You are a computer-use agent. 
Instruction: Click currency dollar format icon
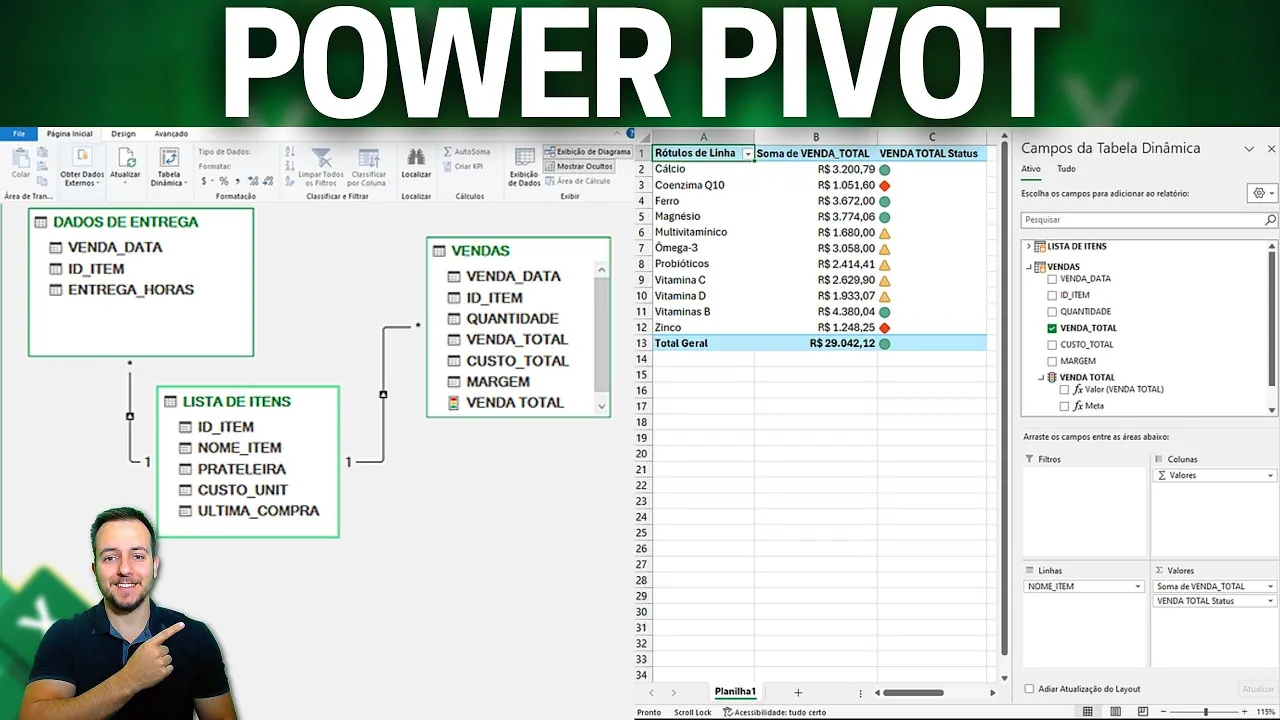coord(204,181)
